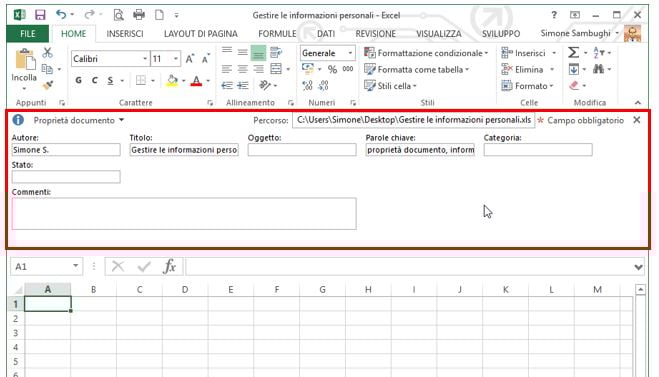
Task: Switch to DATI ribbon tab
Action: pos(326,34)
